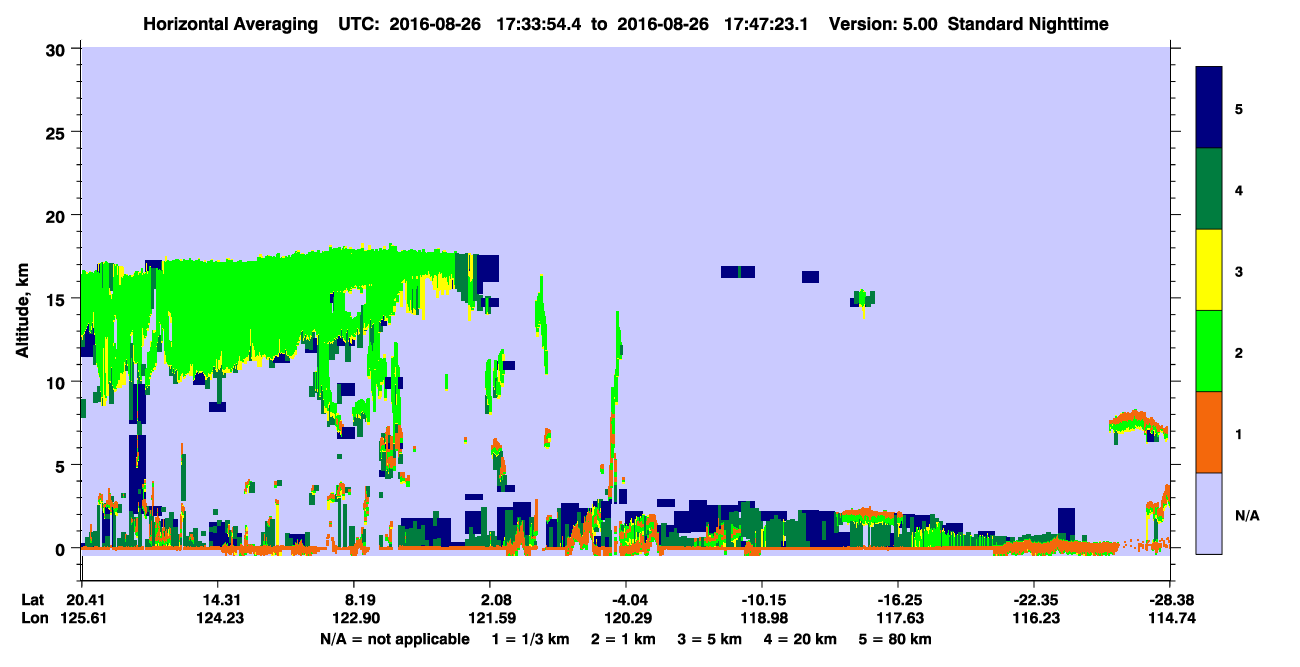Click the 'Standard Nighttime' text
The height and width of the screenshot is (667, 1300).
pyautogui.click(x=1028, y=23)
